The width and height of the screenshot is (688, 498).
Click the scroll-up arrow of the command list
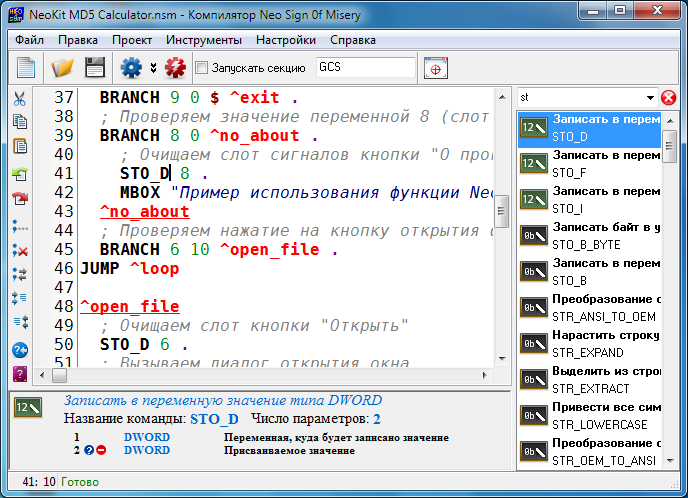tap(670, 120)
